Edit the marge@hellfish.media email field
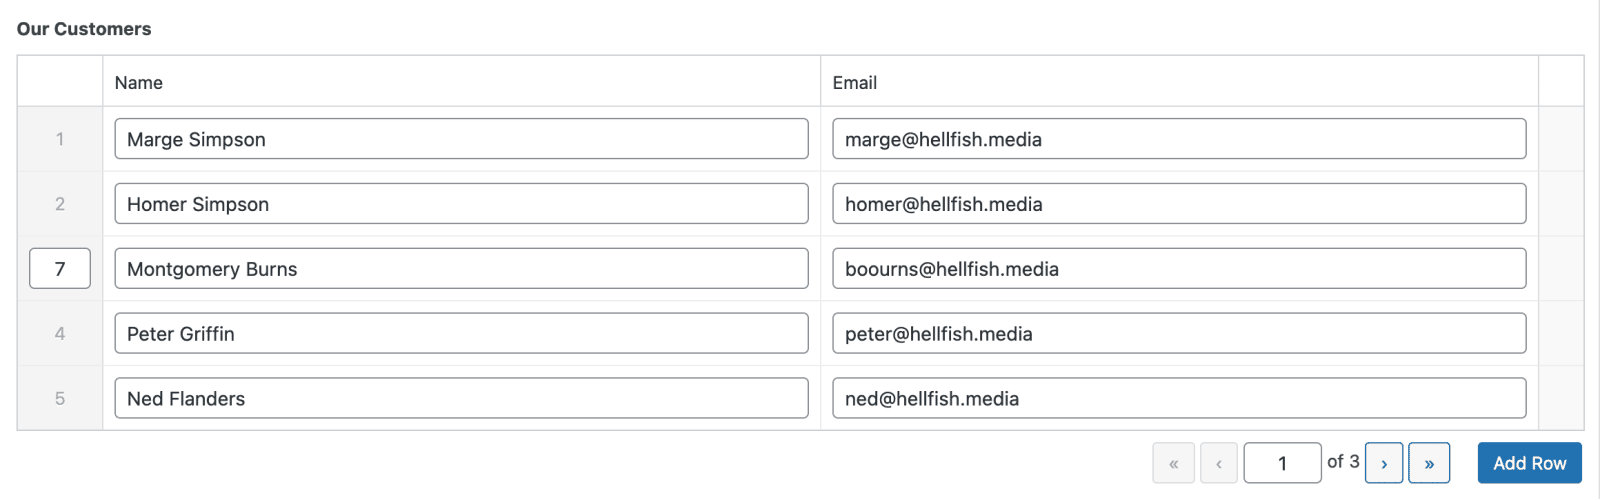Screen dimensions: 1600x500 pos(1179,139)
